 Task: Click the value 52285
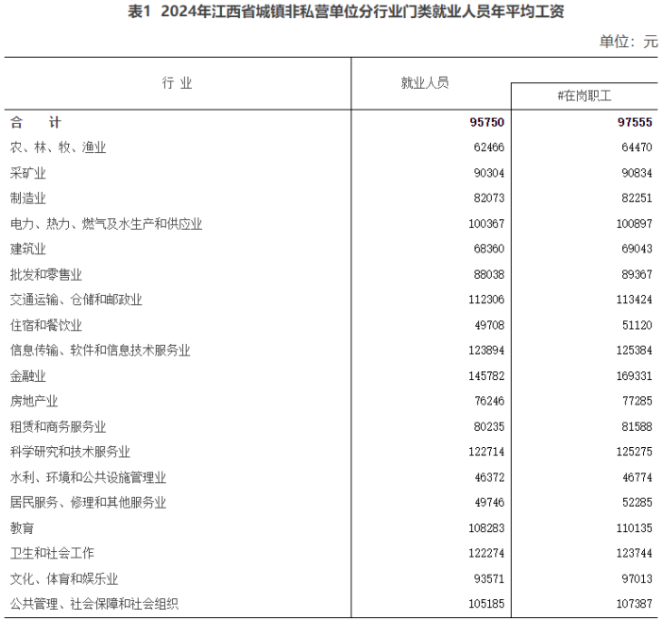pos(637,502)
